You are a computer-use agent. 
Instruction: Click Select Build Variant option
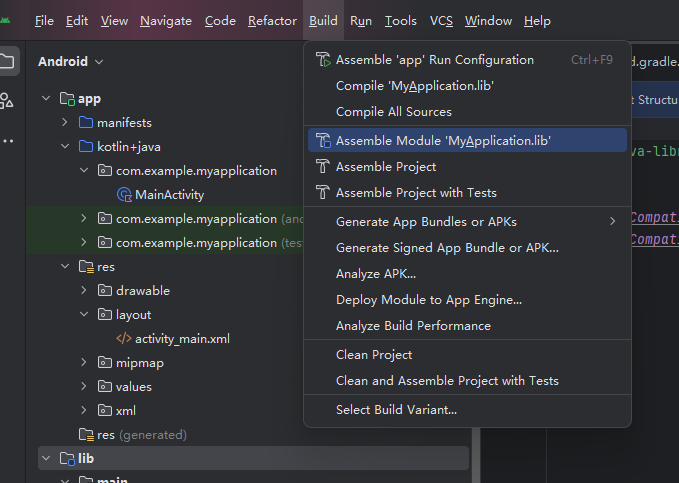pos(396,409)
